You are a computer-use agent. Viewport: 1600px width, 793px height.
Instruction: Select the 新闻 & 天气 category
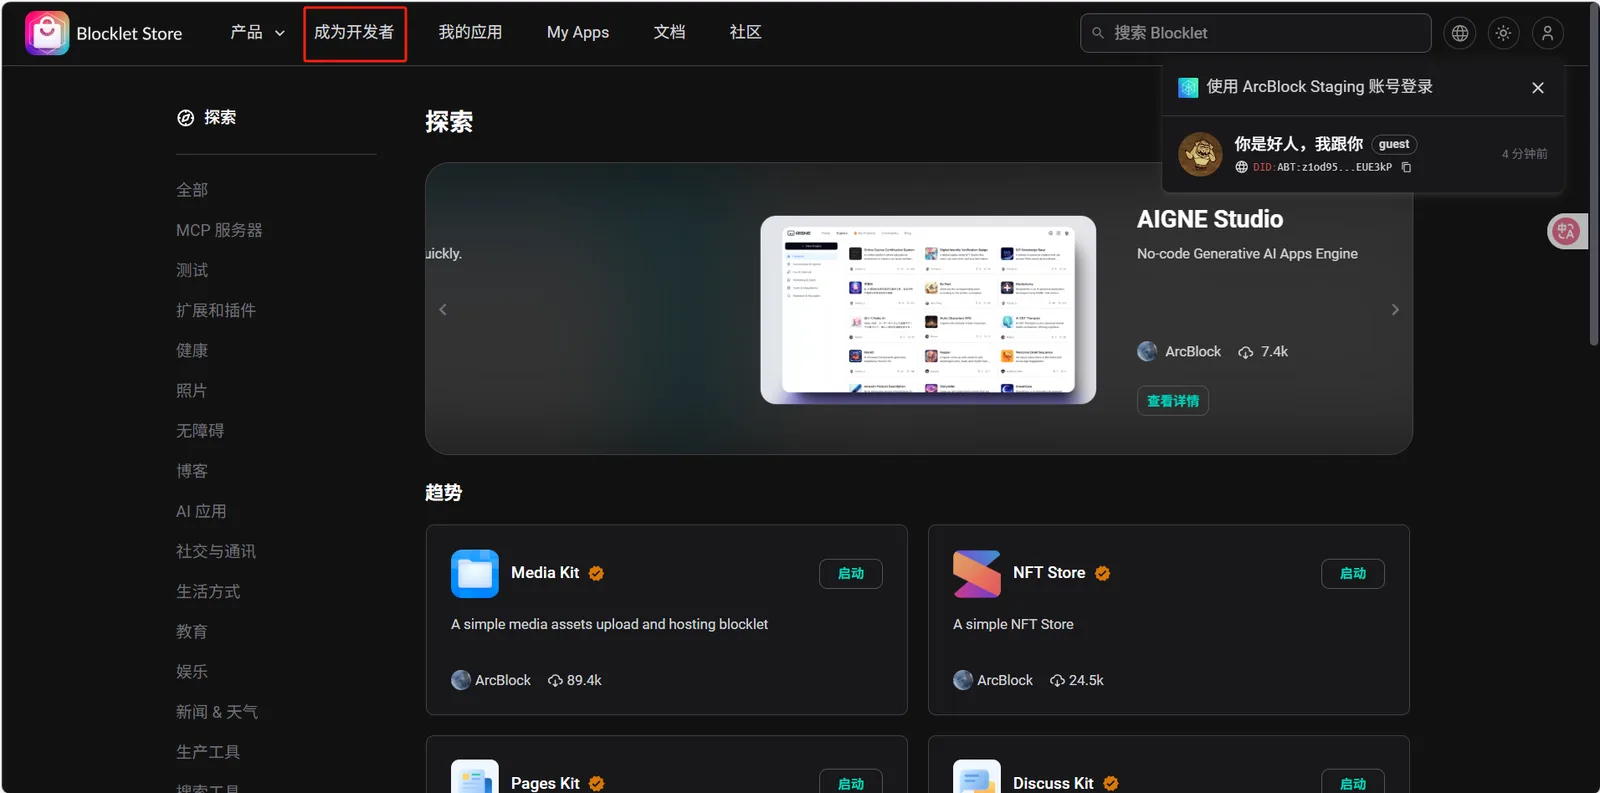(217, 711)
